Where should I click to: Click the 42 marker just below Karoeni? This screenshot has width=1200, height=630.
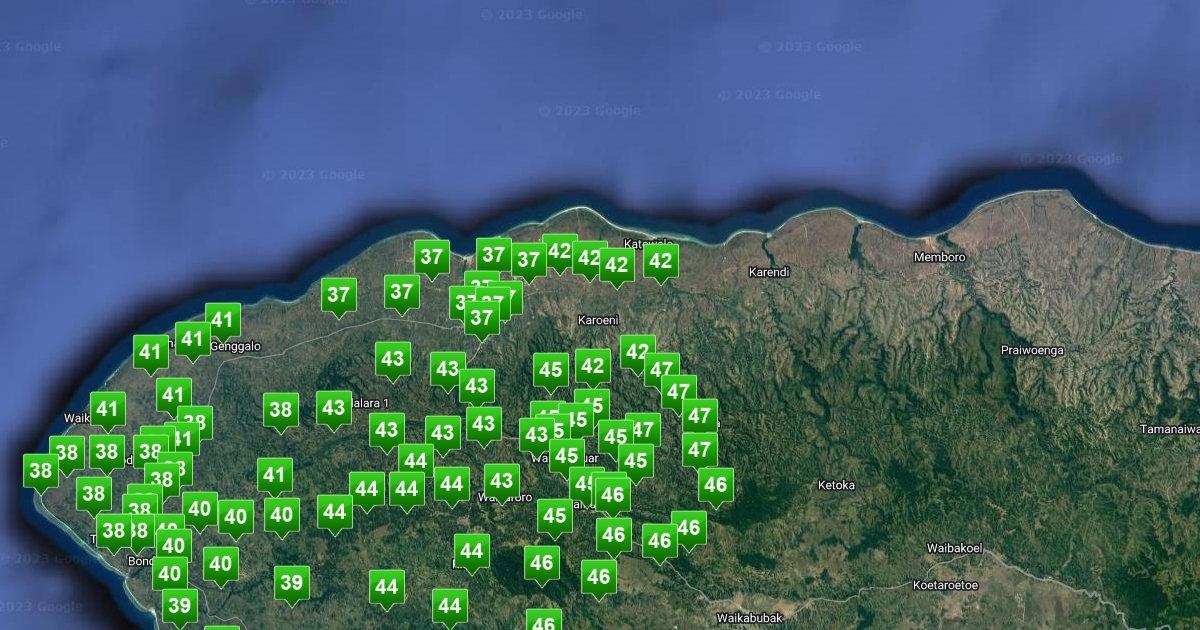pyautogui.click(x=593, y=366)
